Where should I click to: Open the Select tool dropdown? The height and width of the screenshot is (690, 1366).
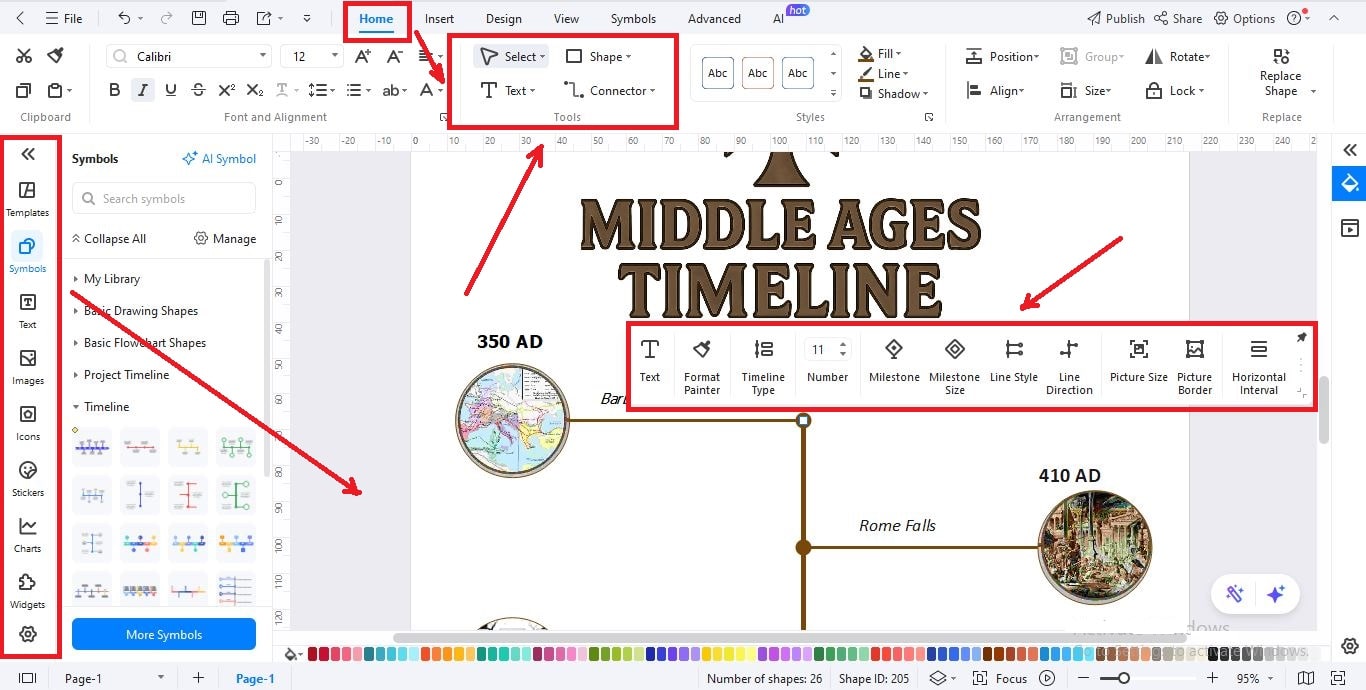[511, 57]
